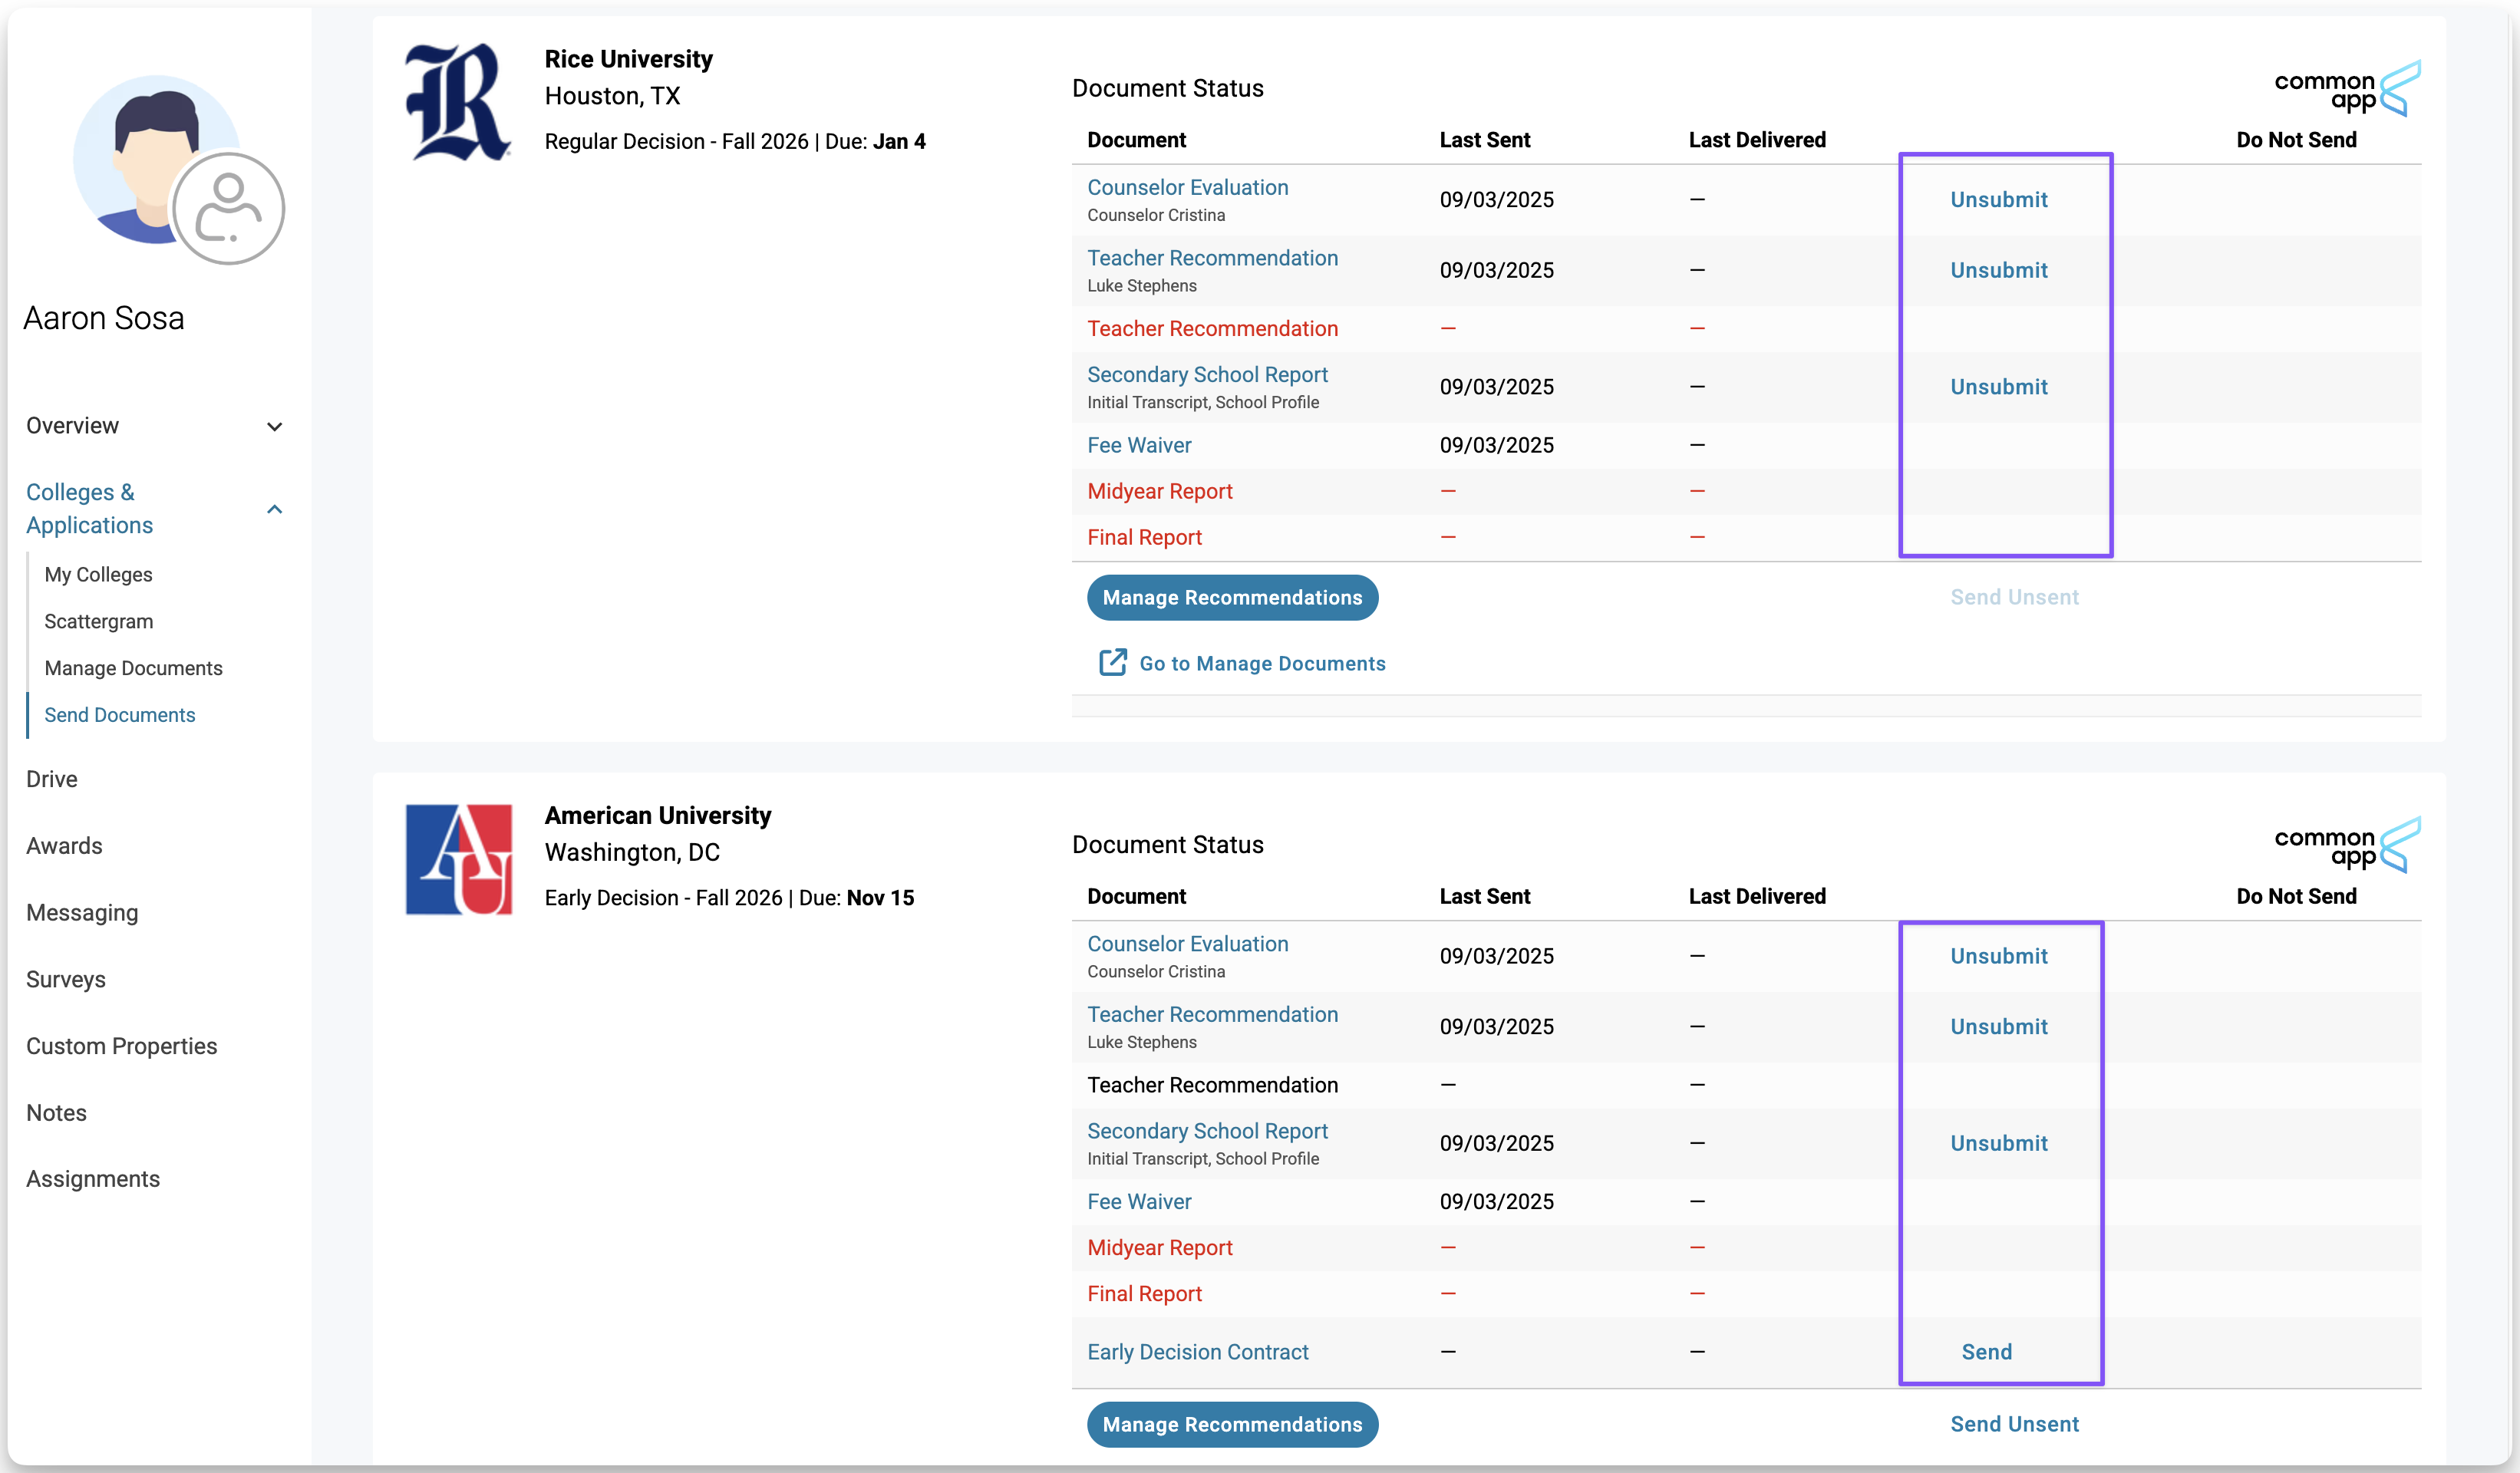Open the Rice University logo
This screenshot has width=2520, height=1473.
pos(458,102)
